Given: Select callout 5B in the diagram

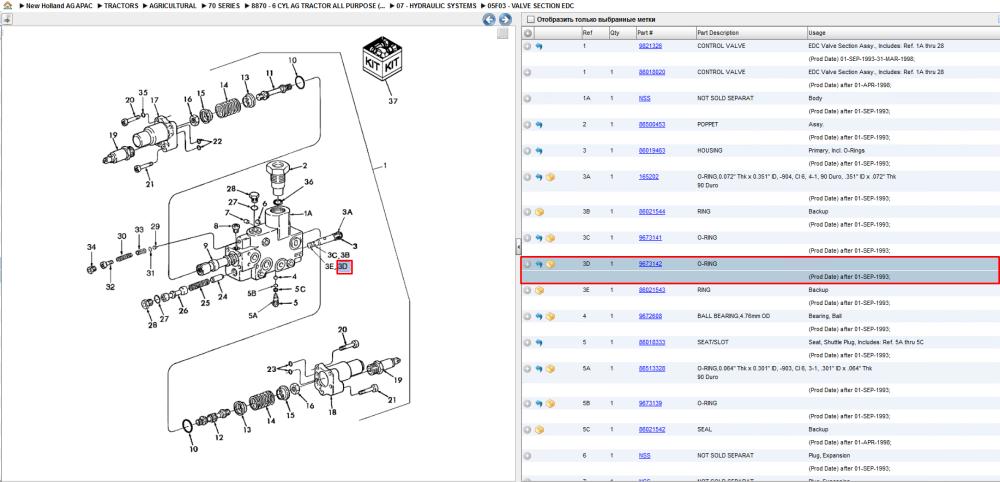Looking at the screenshot, I should (x=252, y=293).
